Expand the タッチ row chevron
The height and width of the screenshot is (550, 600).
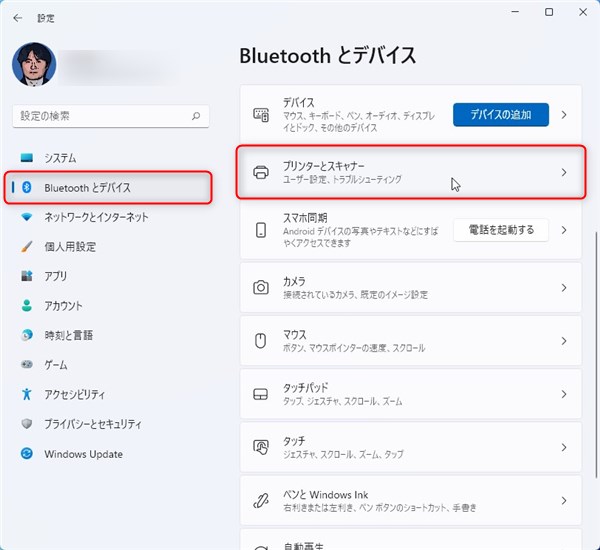564,447
